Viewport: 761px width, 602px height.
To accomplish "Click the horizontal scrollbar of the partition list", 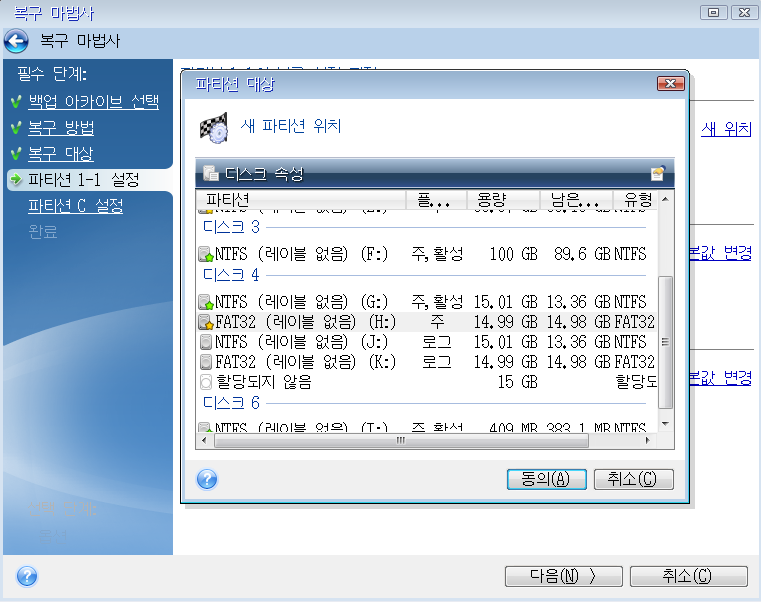I will [400, 441].
